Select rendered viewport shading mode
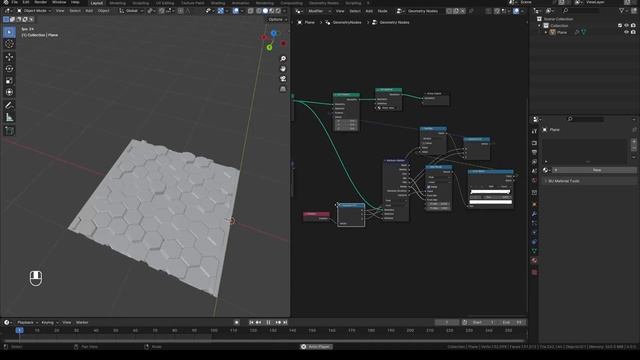The height and width of the screenshot is (360, 640). [x=278, y=11]
